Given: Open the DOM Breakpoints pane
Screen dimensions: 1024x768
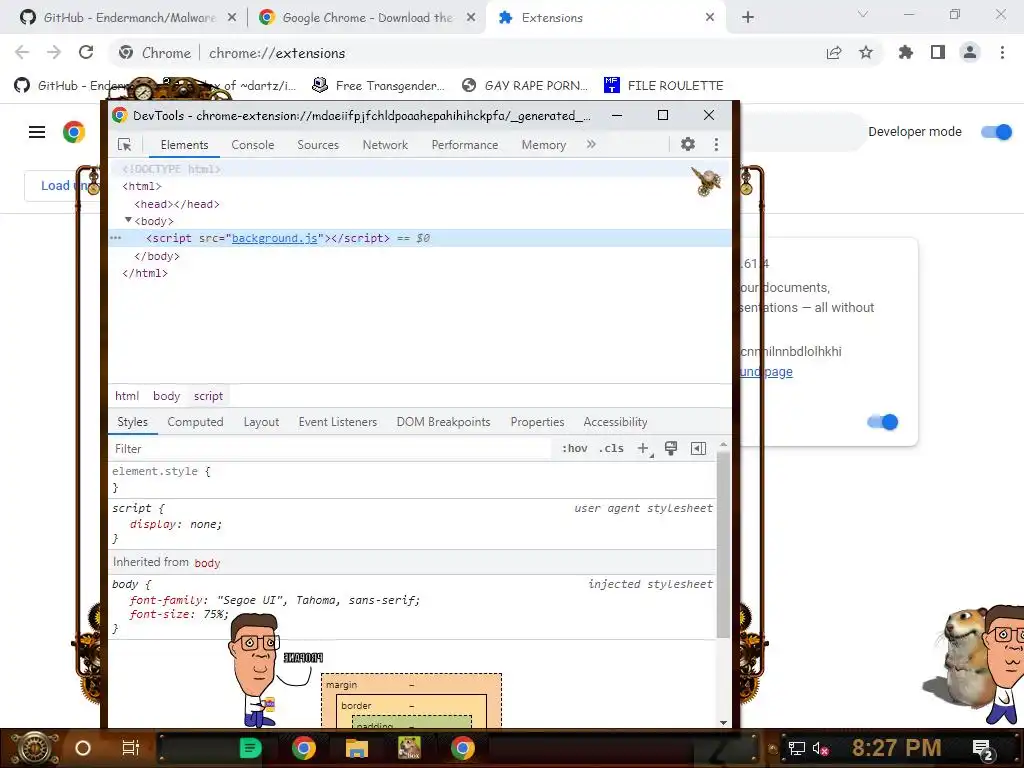Looking at the screenshot, I should point(443,422).
